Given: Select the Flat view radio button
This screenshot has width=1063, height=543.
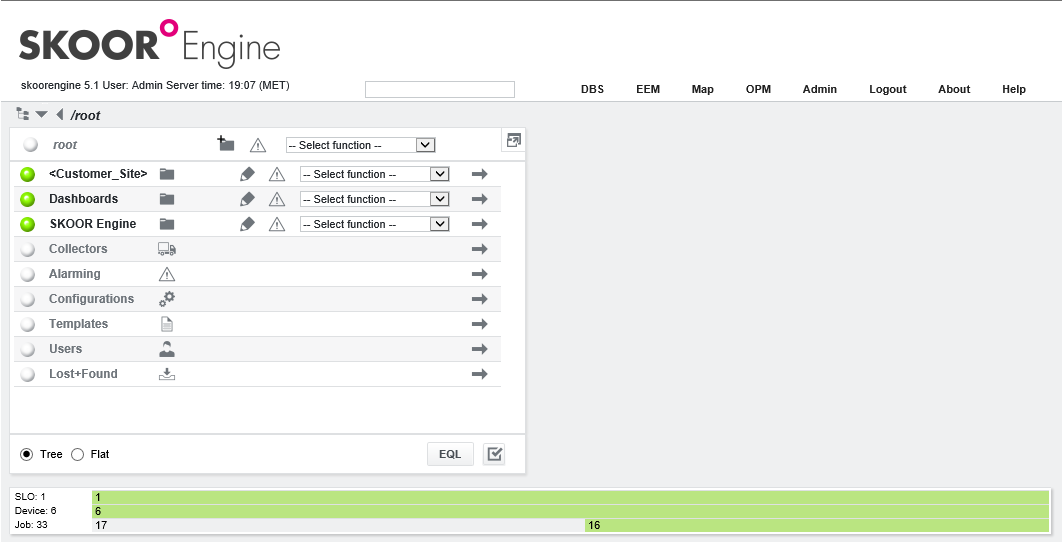Looking at the screenshot, I should pos(78,455).
